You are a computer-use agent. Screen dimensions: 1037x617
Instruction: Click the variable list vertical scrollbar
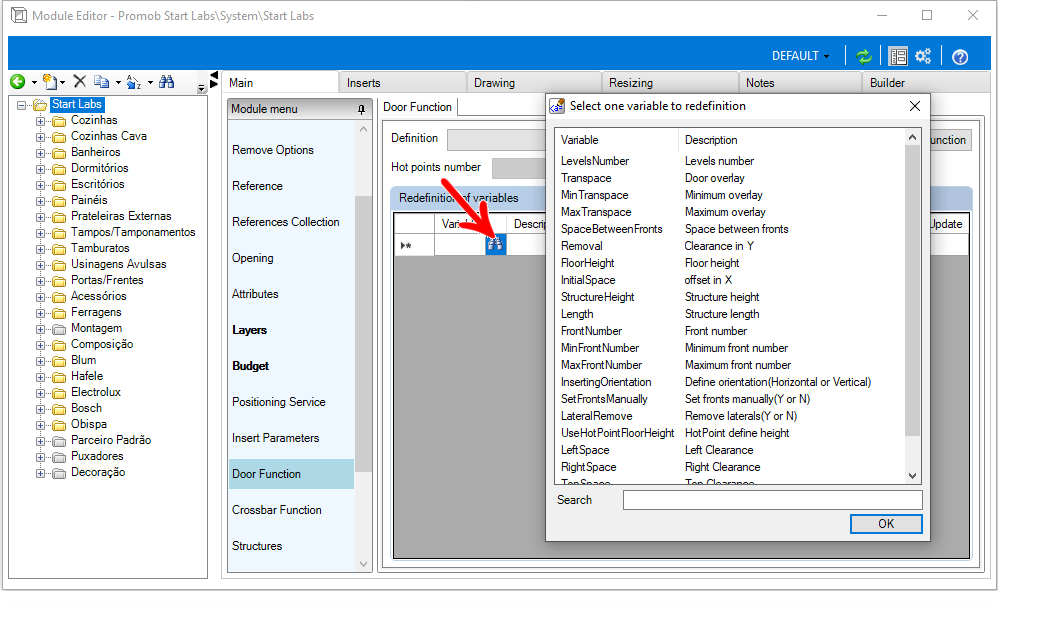pyautogui.click(x=912, y=300)
